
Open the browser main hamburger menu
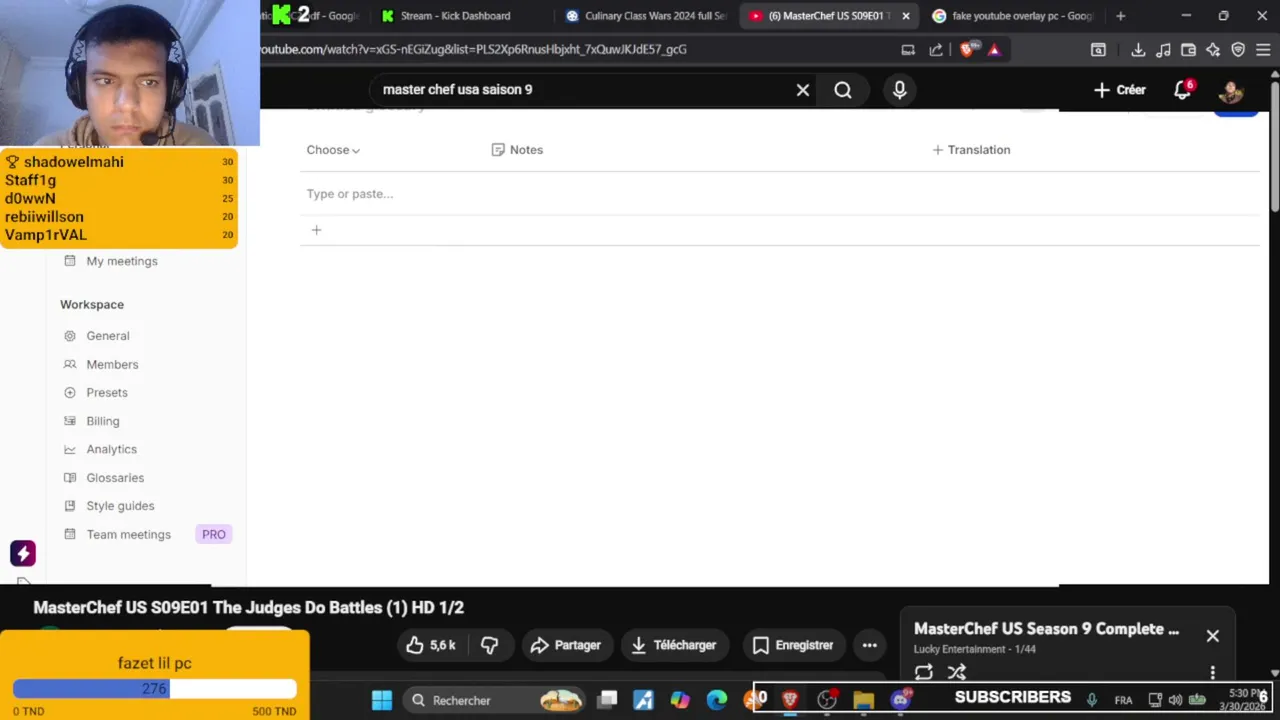tap(1262, 50)
